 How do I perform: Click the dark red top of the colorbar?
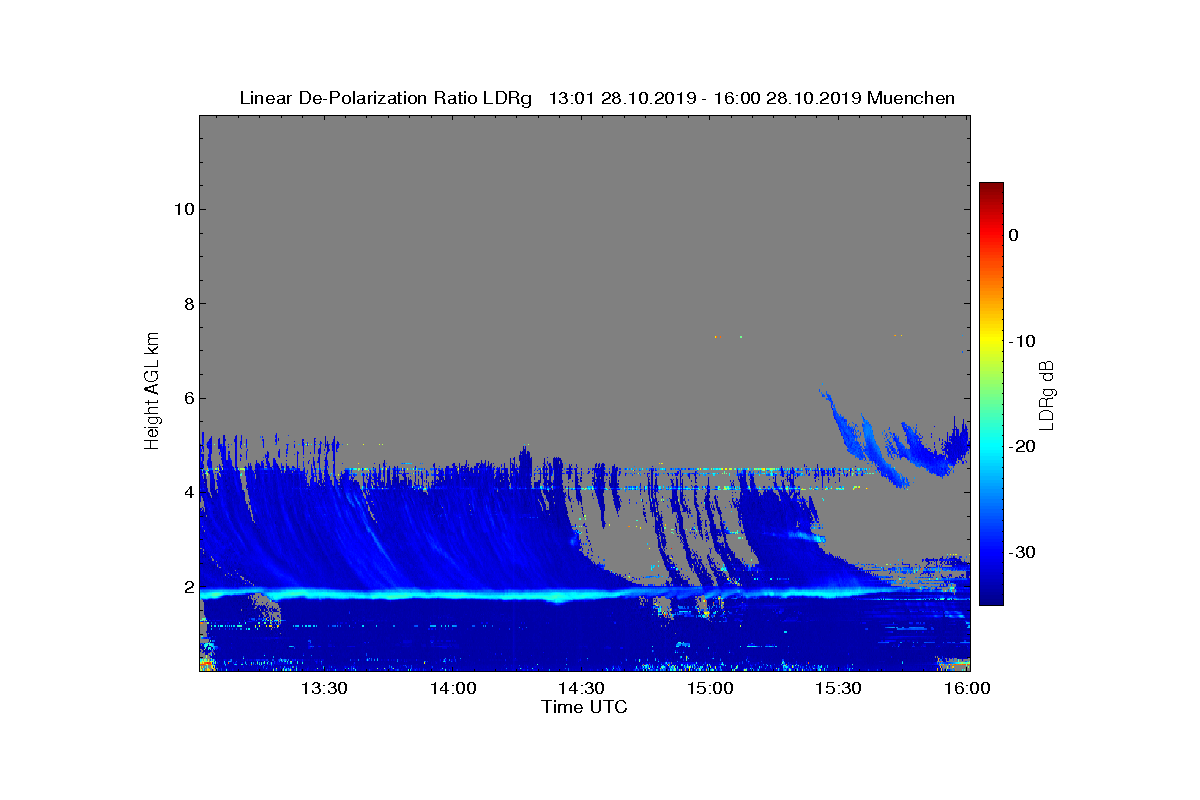pos(991,189)
